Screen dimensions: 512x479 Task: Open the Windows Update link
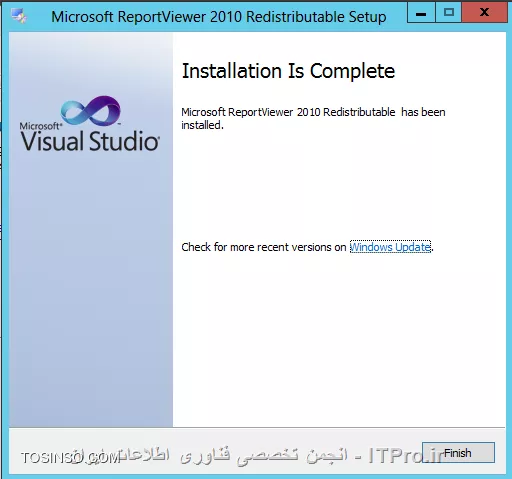(390, 247)
